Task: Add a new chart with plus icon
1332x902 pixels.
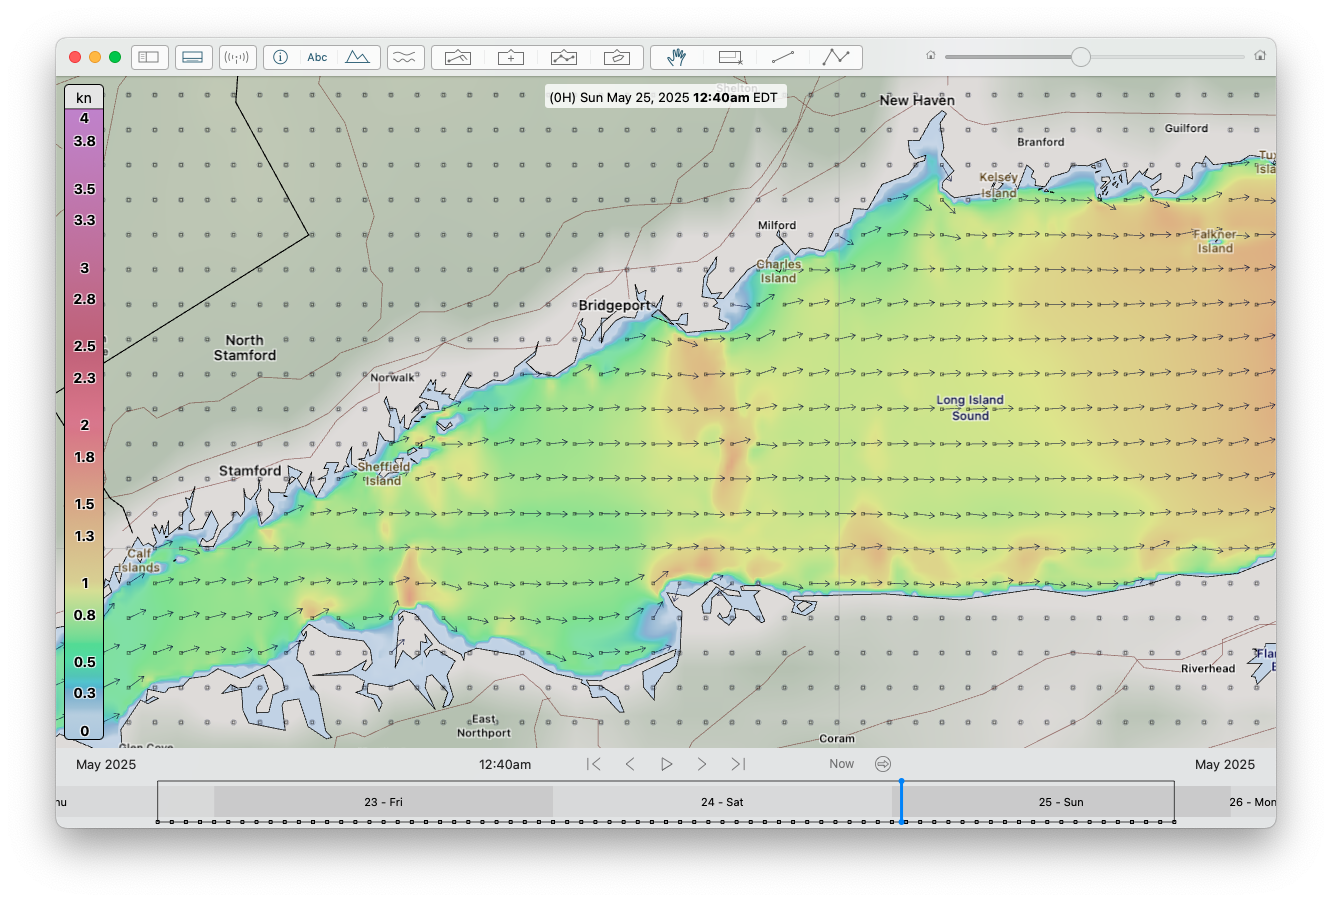Action: [x=511, y=57]
